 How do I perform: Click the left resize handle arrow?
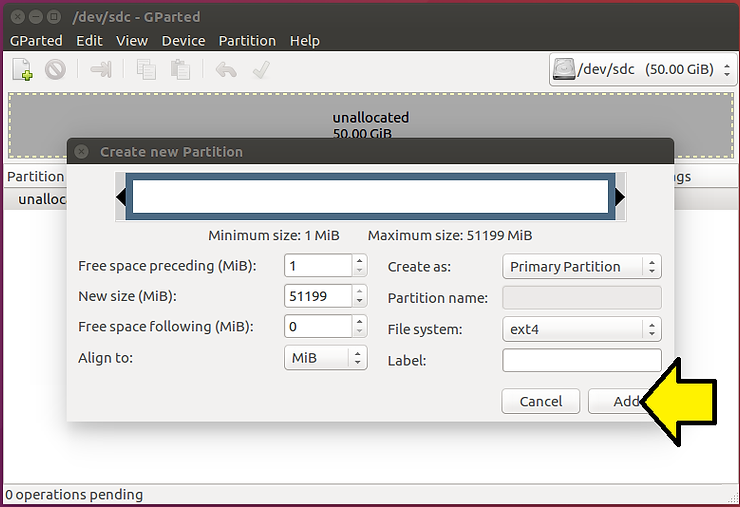click(x=122, y=198)
